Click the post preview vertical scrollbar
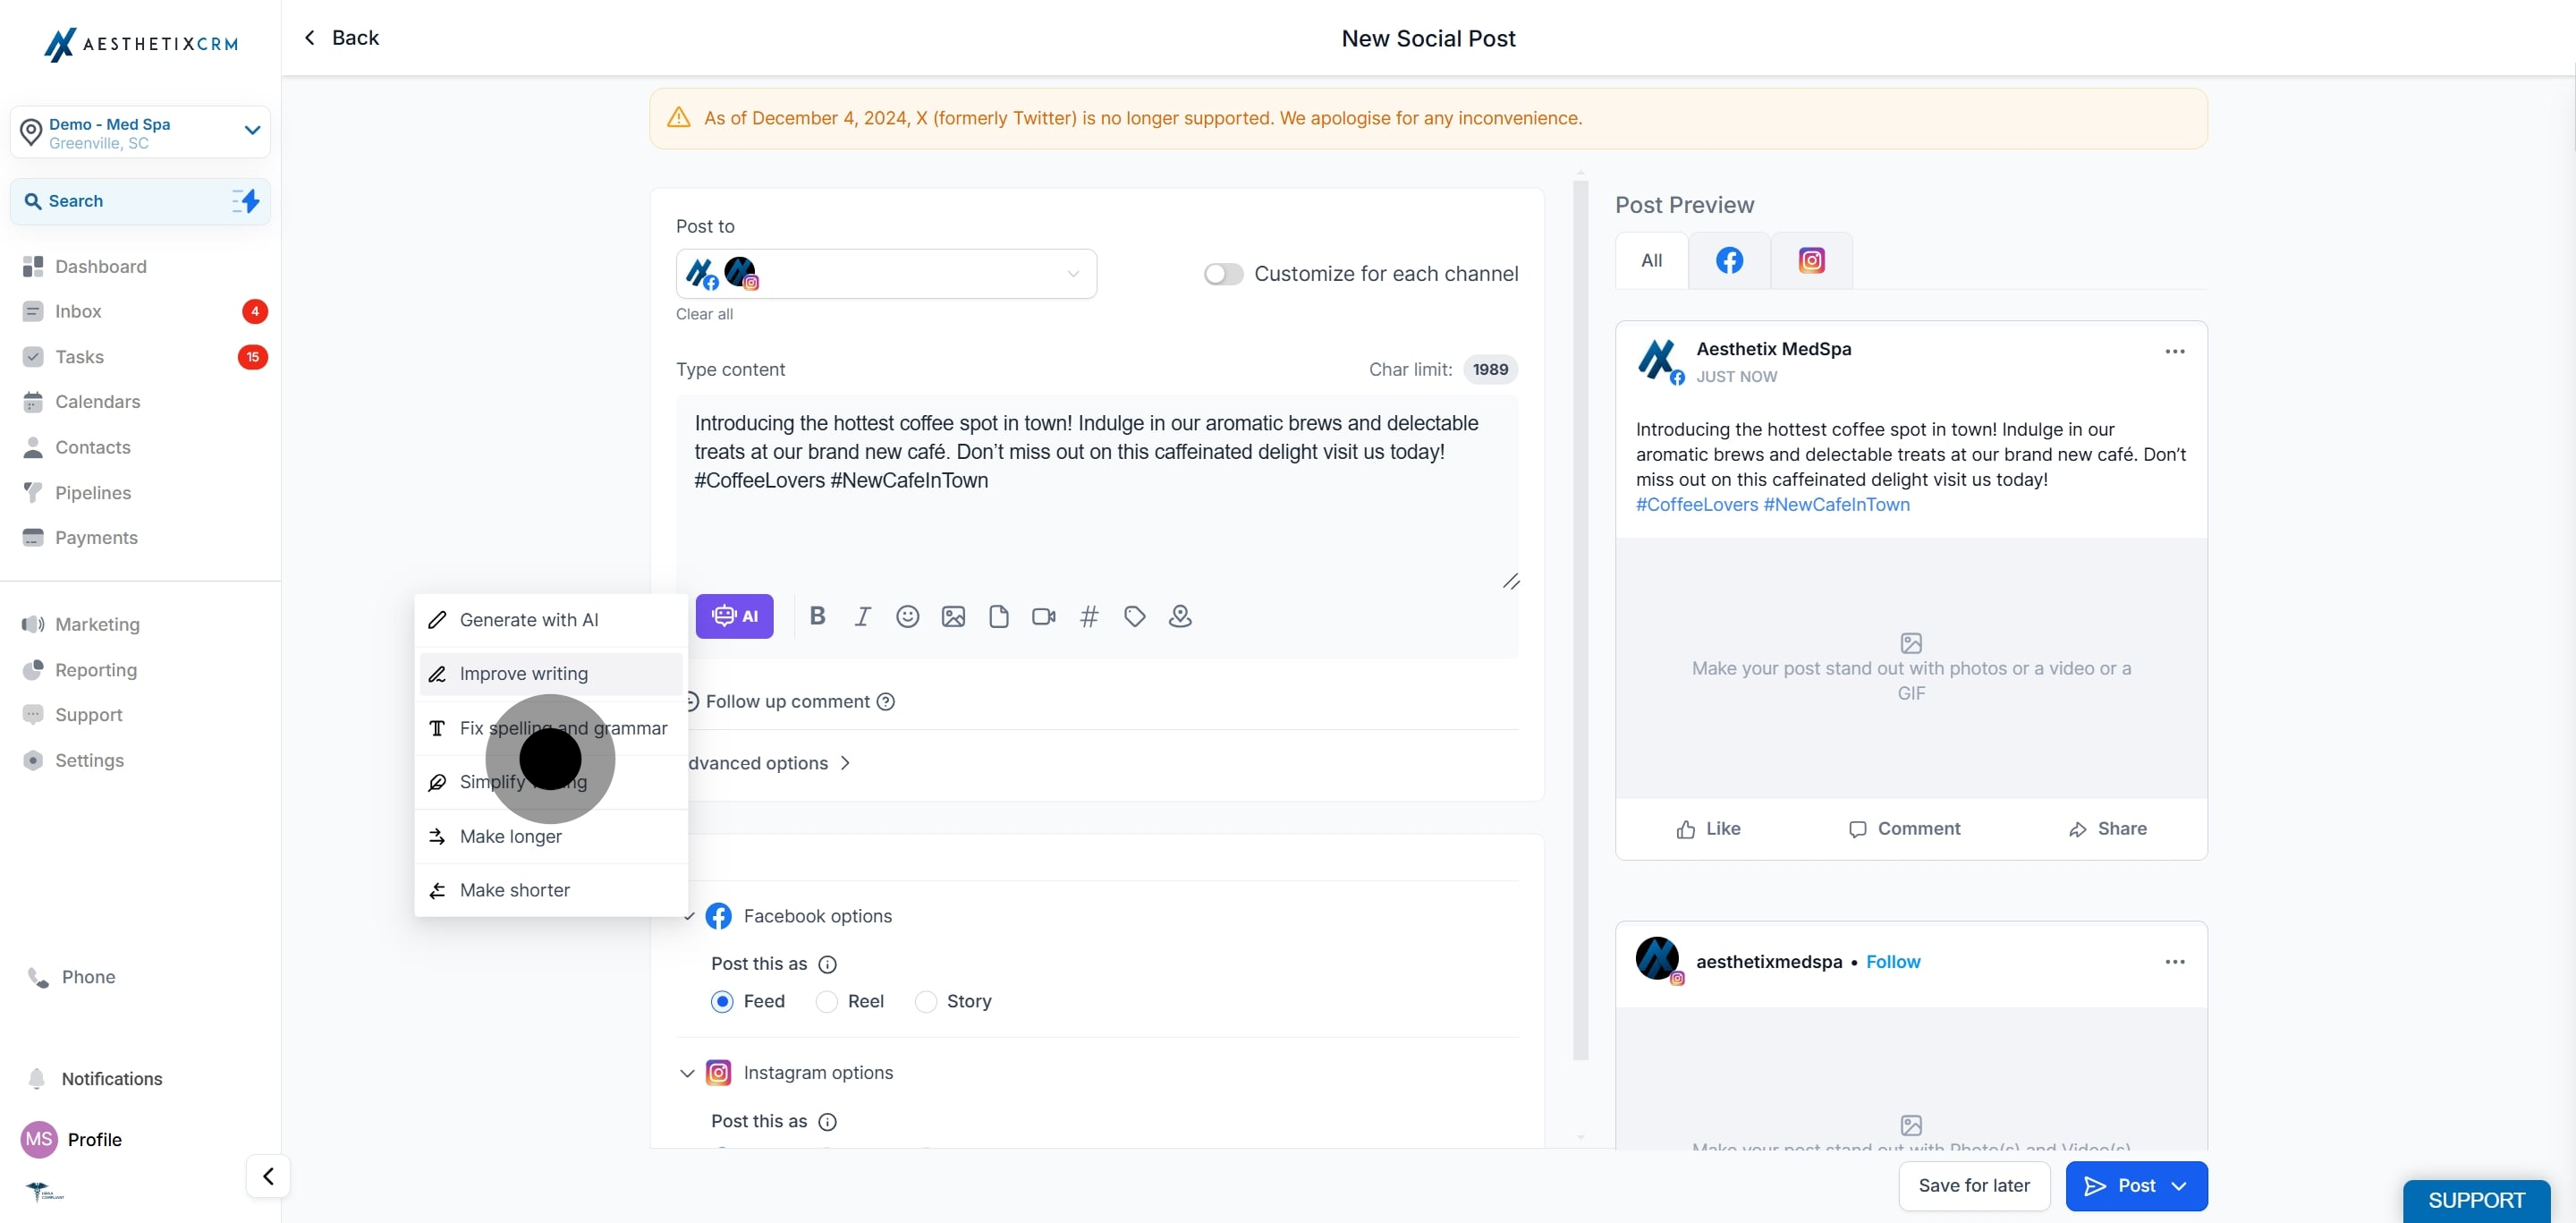 click(1580, 620)
